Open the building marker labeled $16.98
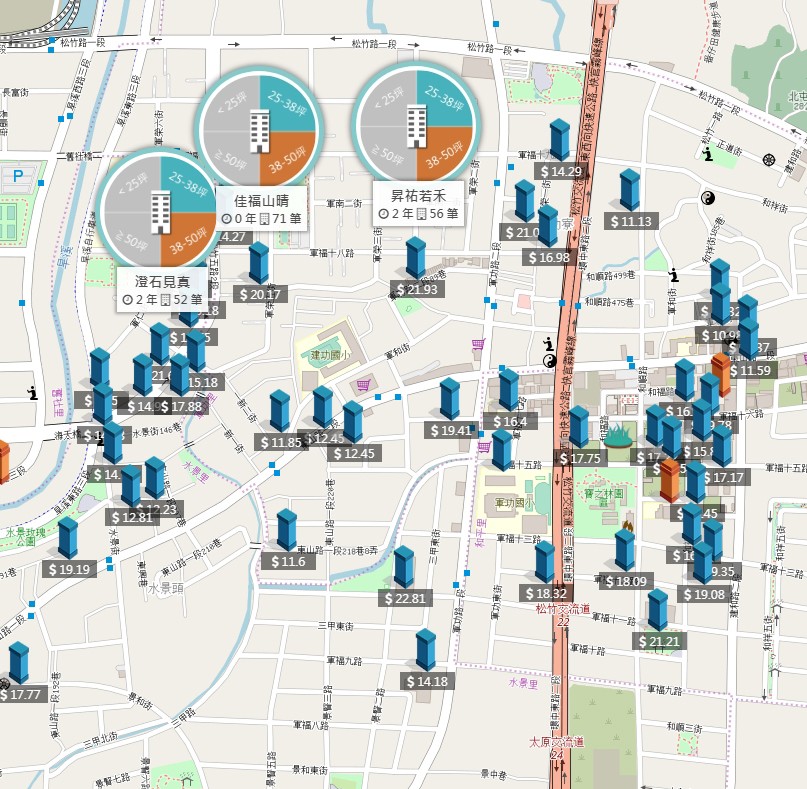This screenshot has height=789, width=807. [548, 226]
